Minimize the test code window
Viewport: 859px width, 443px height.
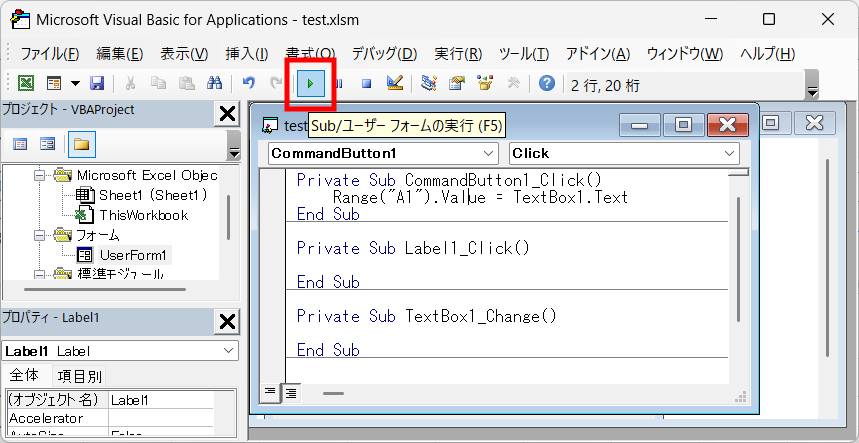point(639,125)
